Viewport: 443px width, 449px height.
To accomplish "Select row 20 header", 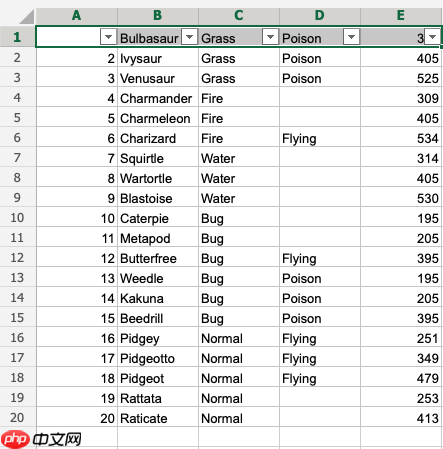I will 17,417.
